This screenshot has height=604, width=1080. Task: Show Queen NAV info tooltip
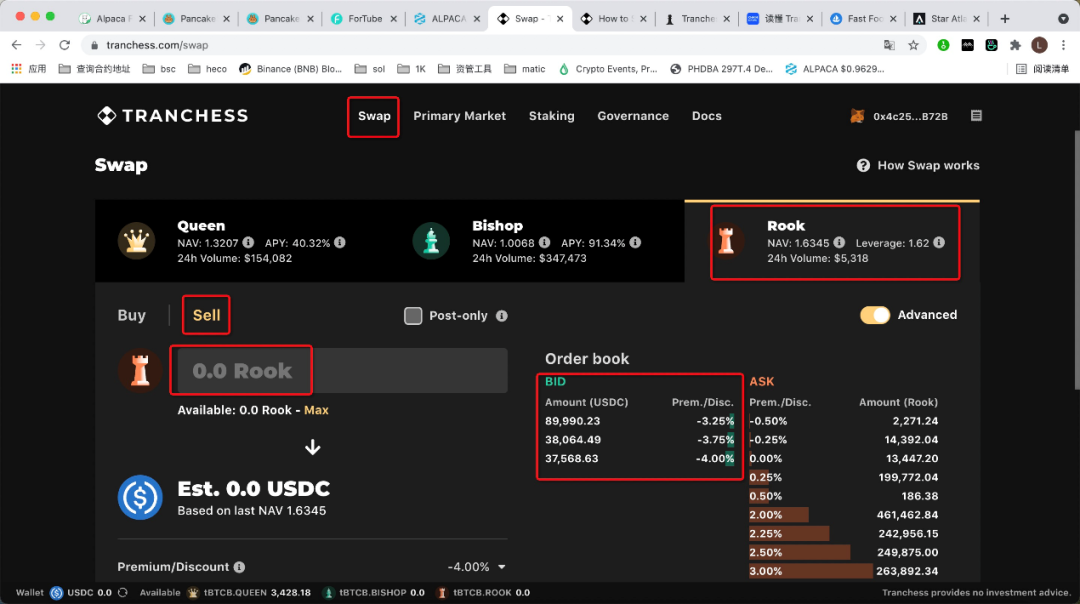tap(248, 242)
